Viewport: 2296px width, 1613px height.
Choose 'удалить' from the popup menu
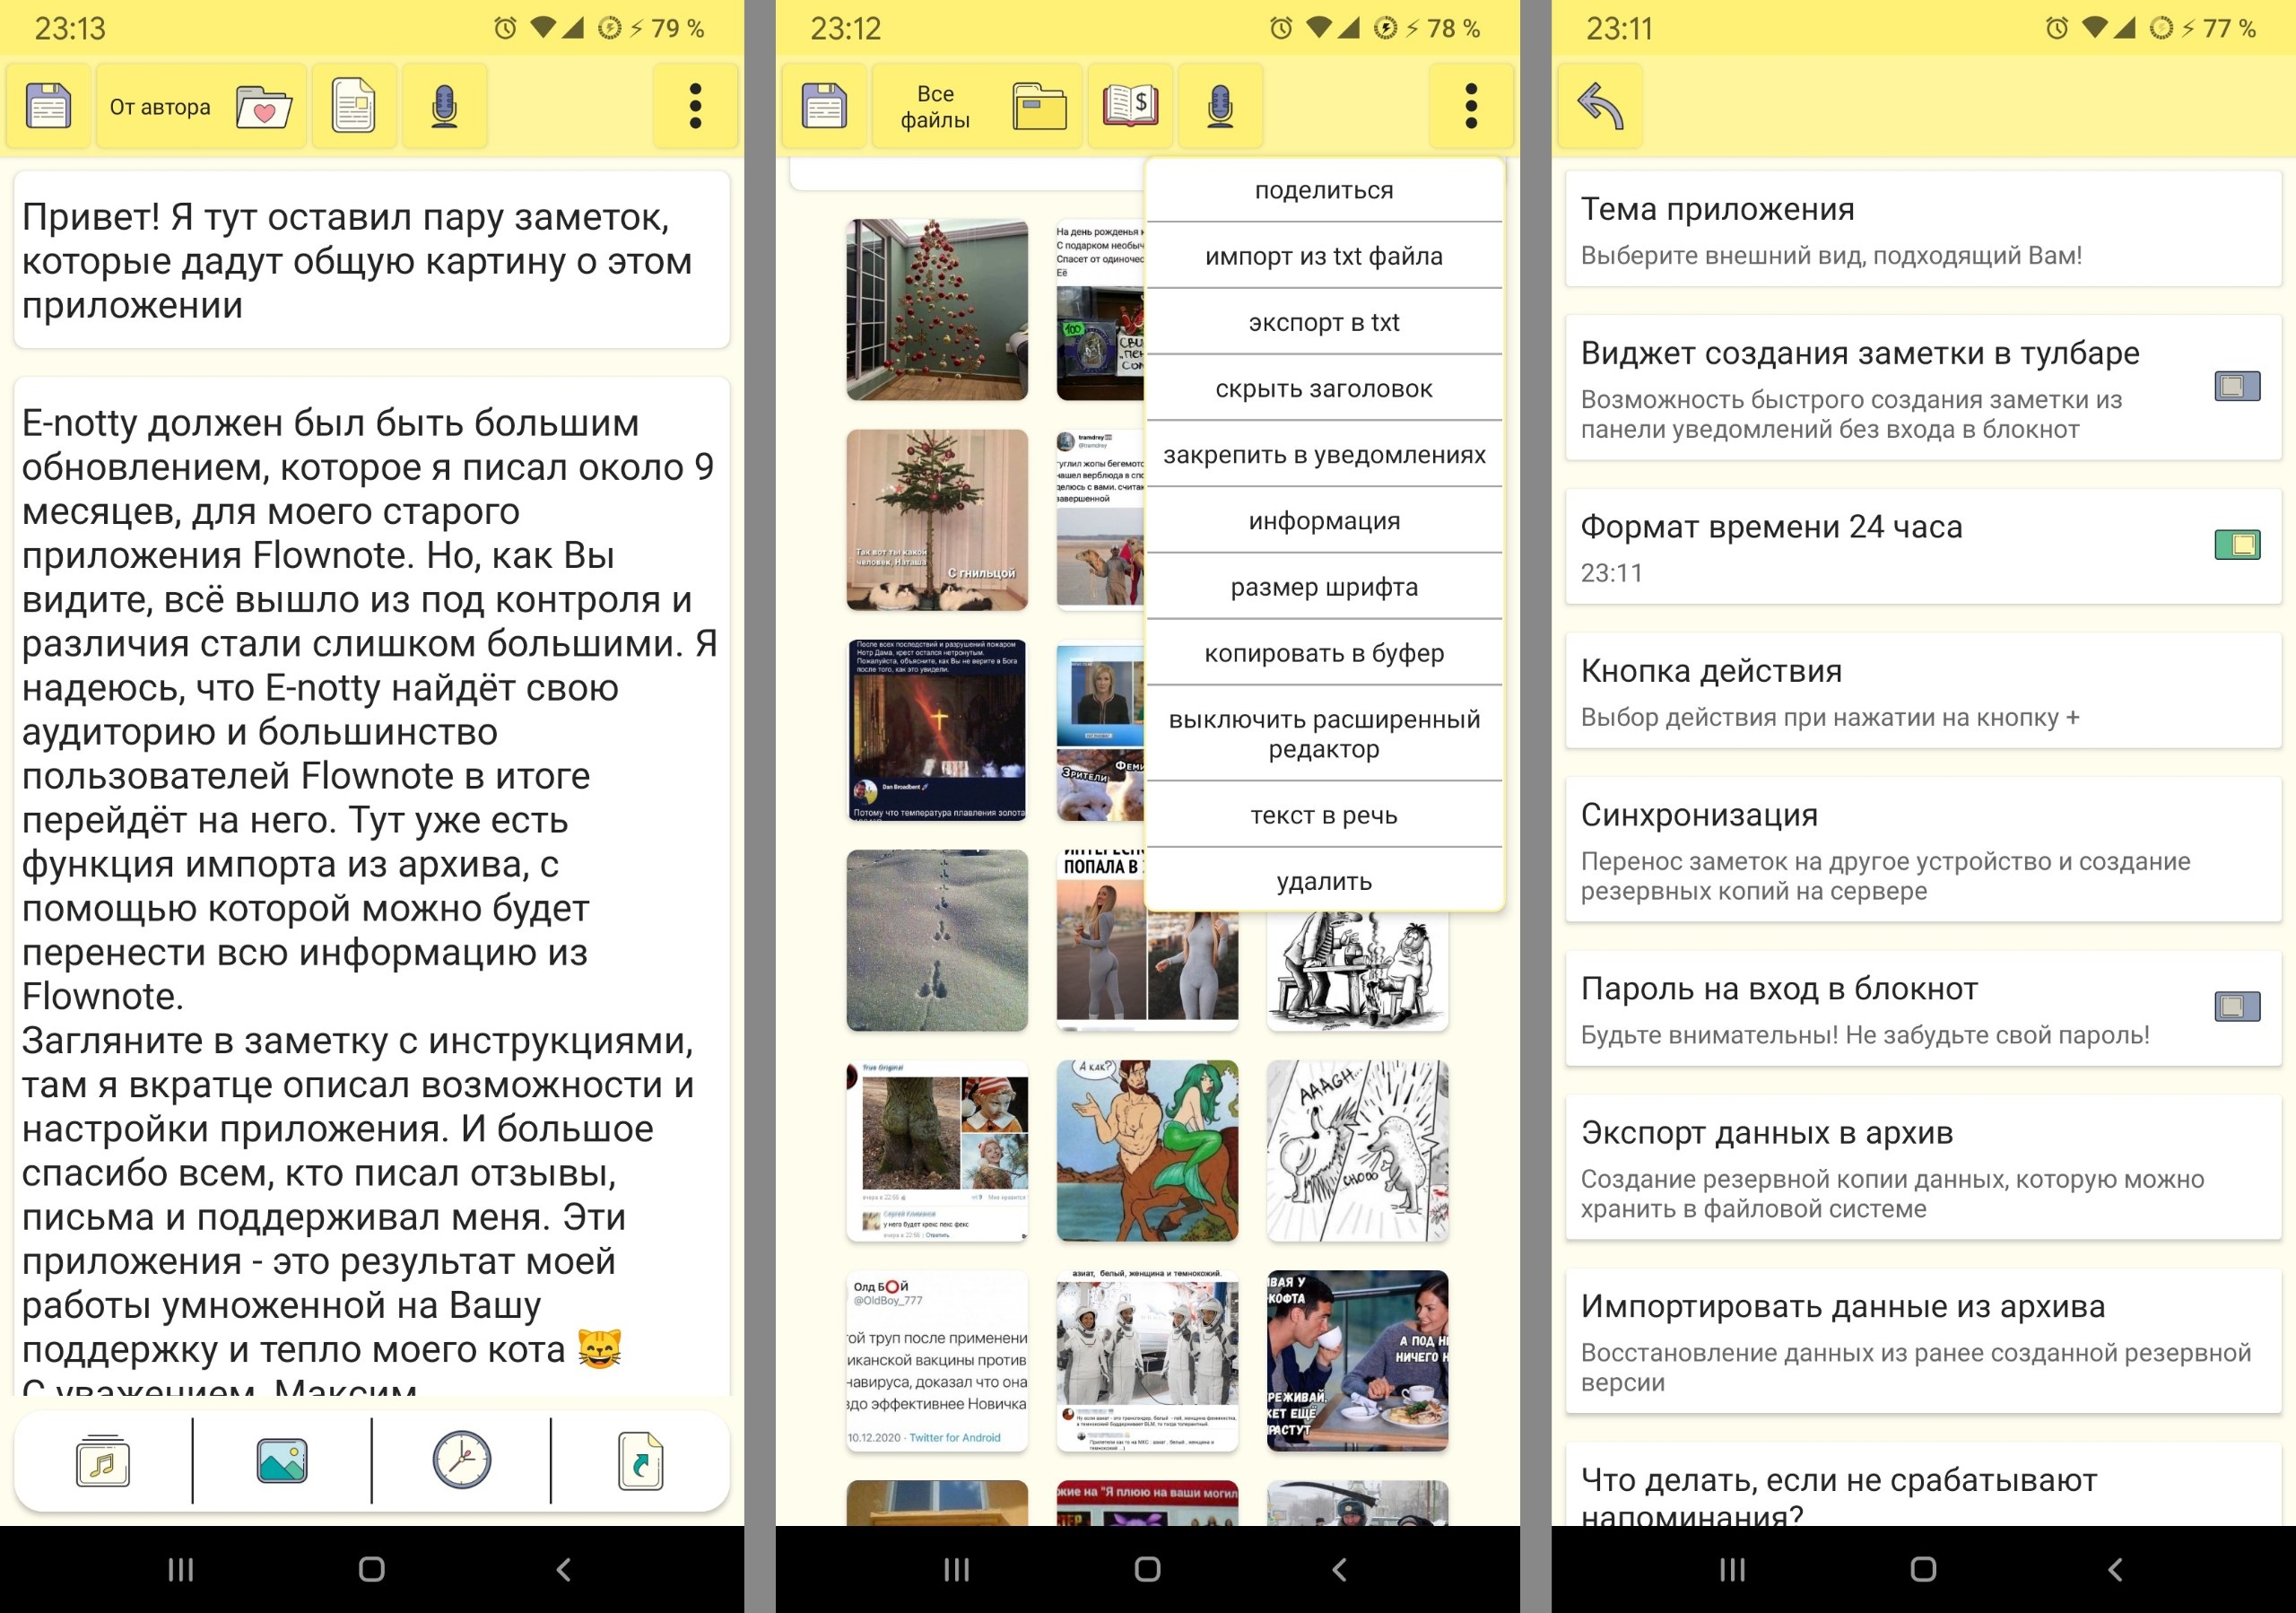coord(1323,881)
